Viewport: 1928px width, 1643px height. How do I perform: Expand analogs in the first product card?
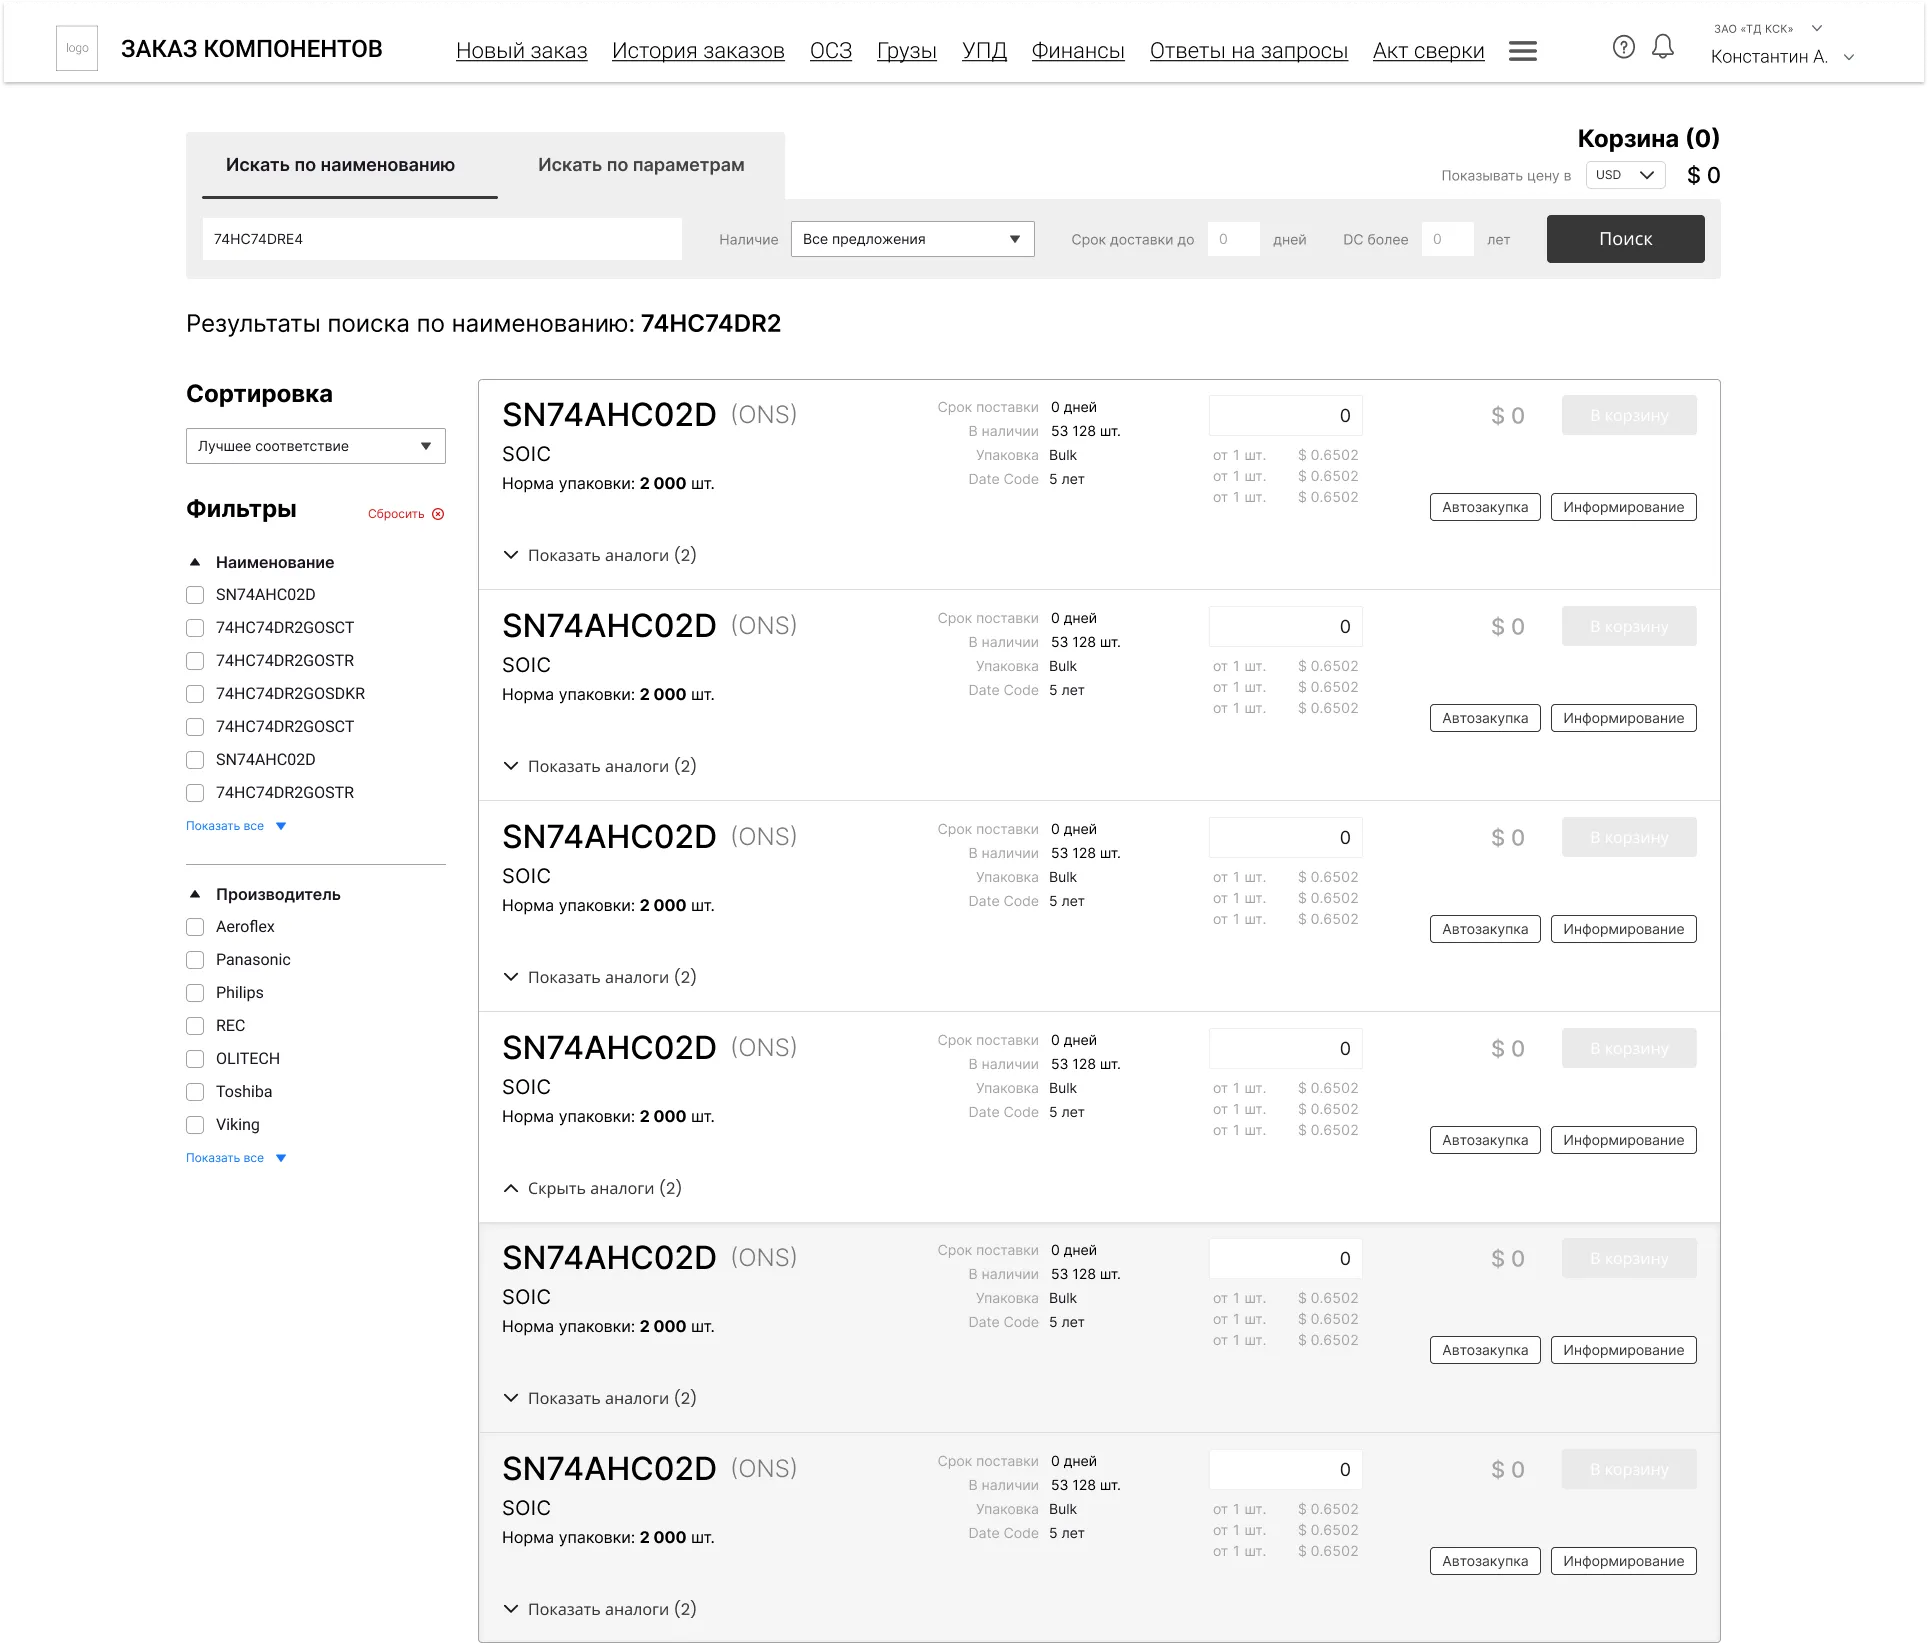coord(600,555)
